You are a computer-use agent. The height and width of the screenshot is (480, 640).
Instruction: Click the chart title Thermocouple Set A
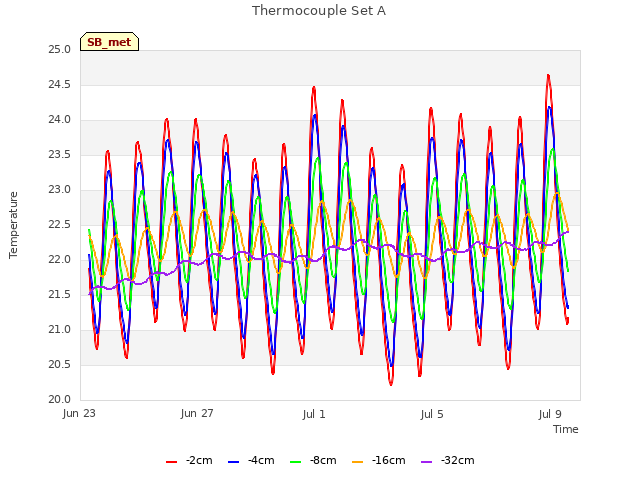click(x=319, y=11)
